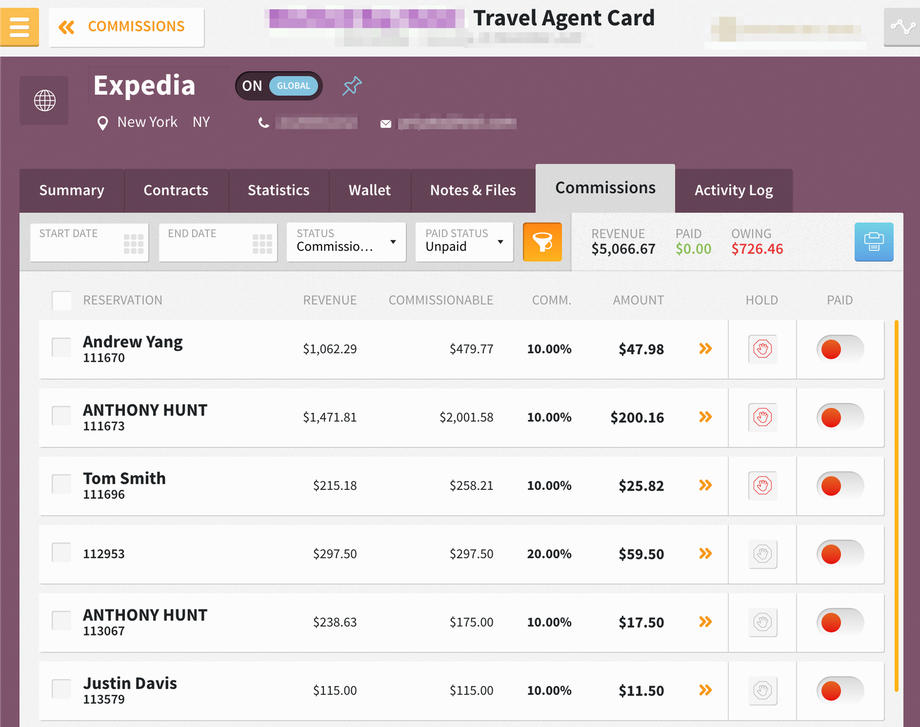This screenshot has height=727, width=920.
Task: Click the New York location pin icon
Action: [103, 123]
